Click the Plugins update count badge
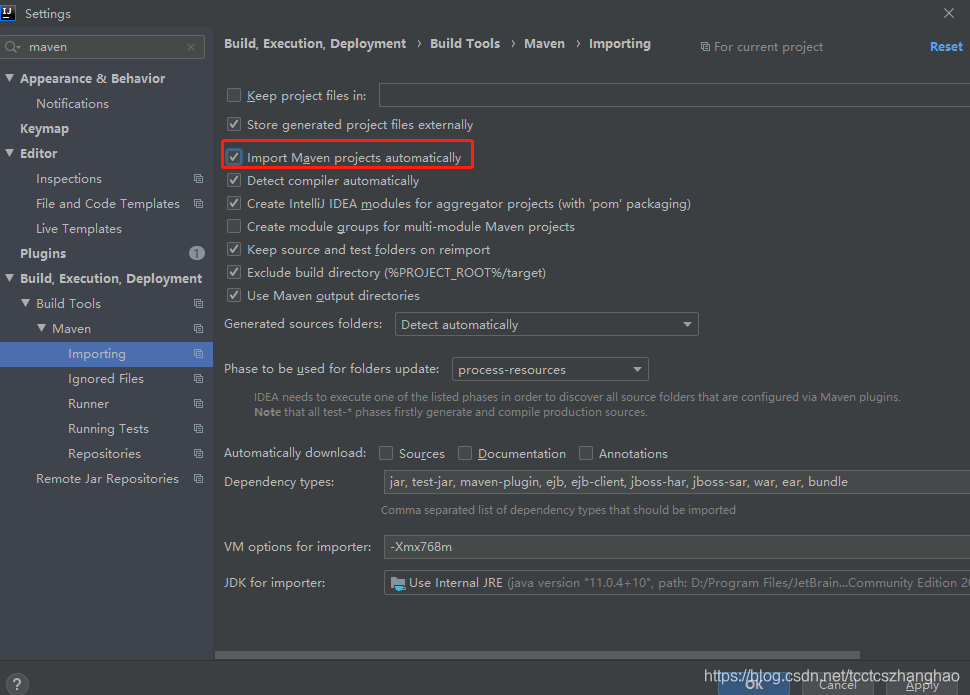The height and width of the screenshot is (695, 970). 197,253
